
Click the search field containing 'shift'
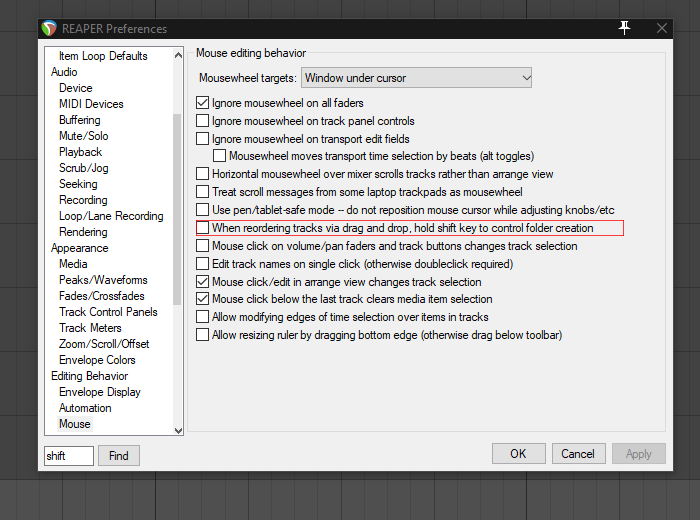click(69, 456)
